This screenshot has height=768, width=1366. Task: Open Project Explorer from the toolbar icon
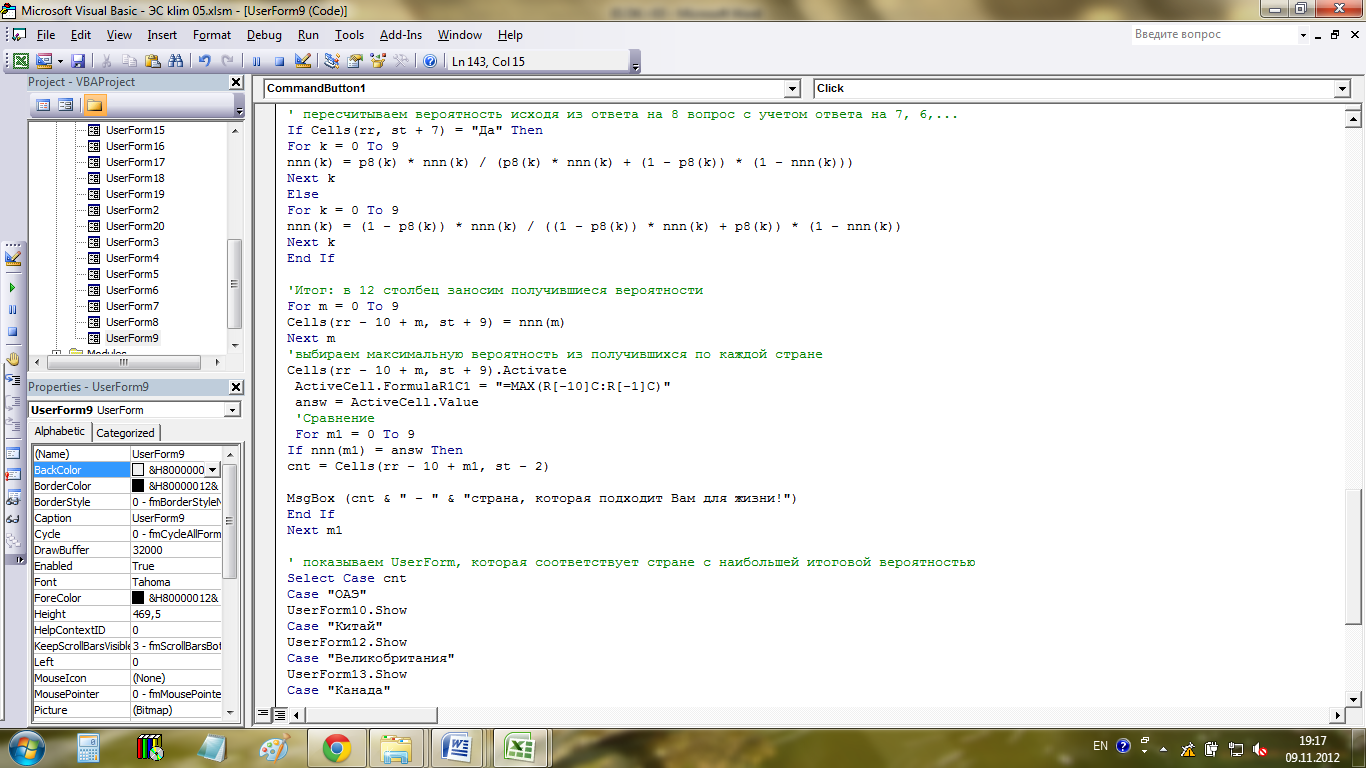(x=332, y=61)
